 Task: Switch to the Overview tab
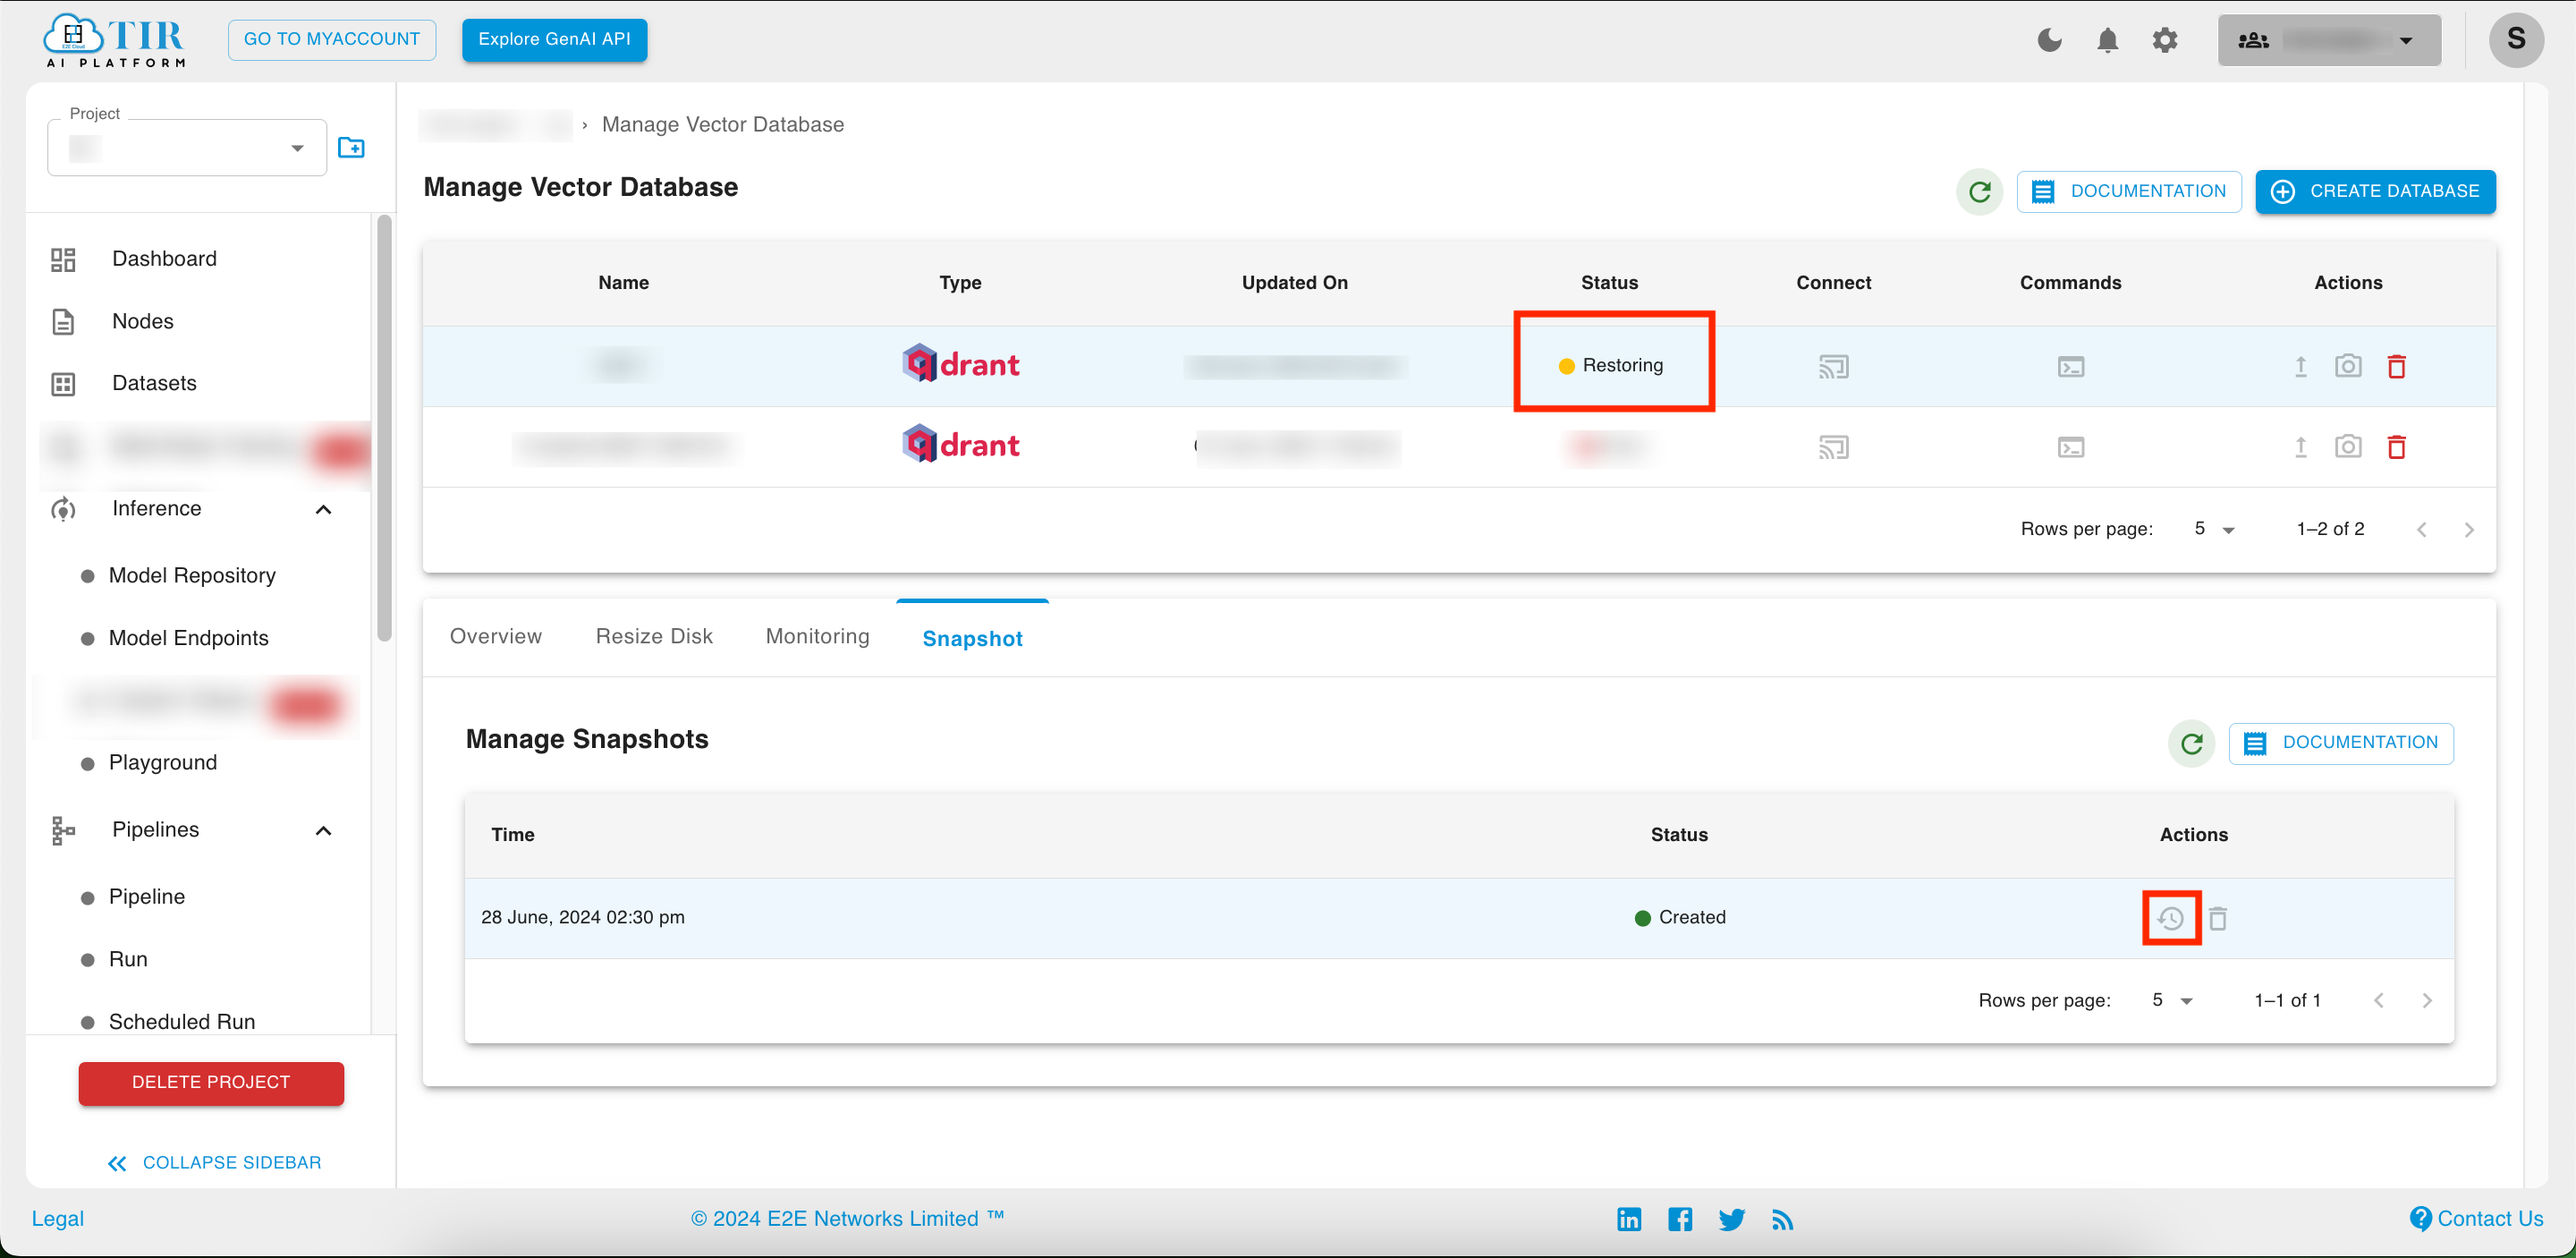[495, 637]
